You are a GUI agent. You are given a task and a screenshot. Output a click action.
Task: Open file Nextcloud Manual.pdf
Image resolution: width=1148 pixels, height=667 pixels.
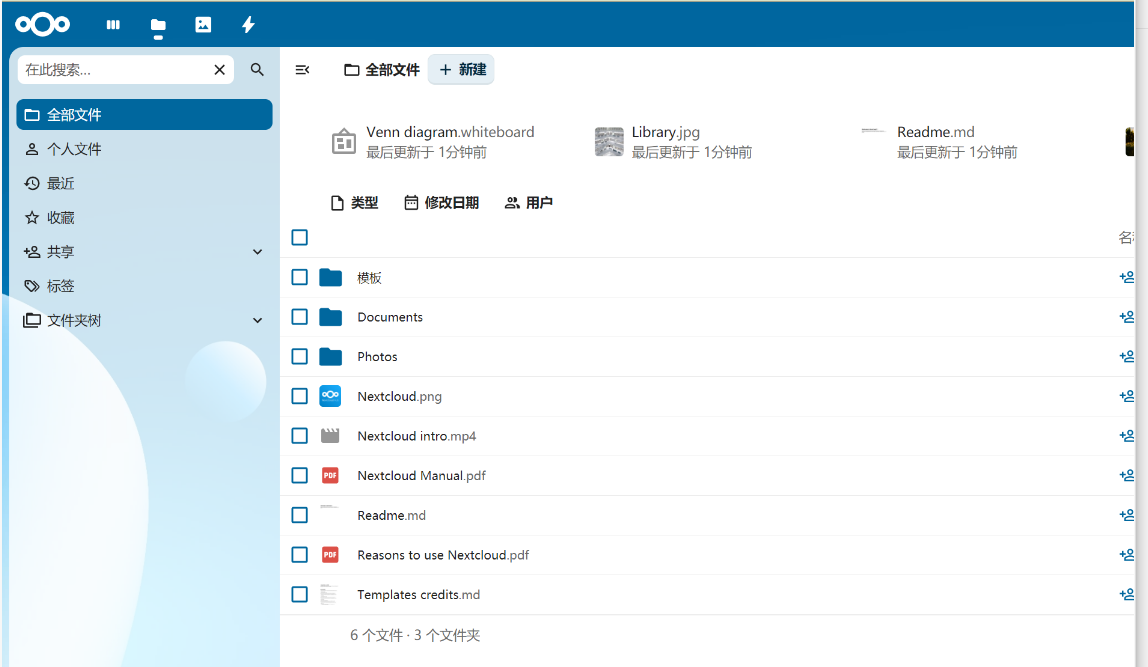click(421, 475)
